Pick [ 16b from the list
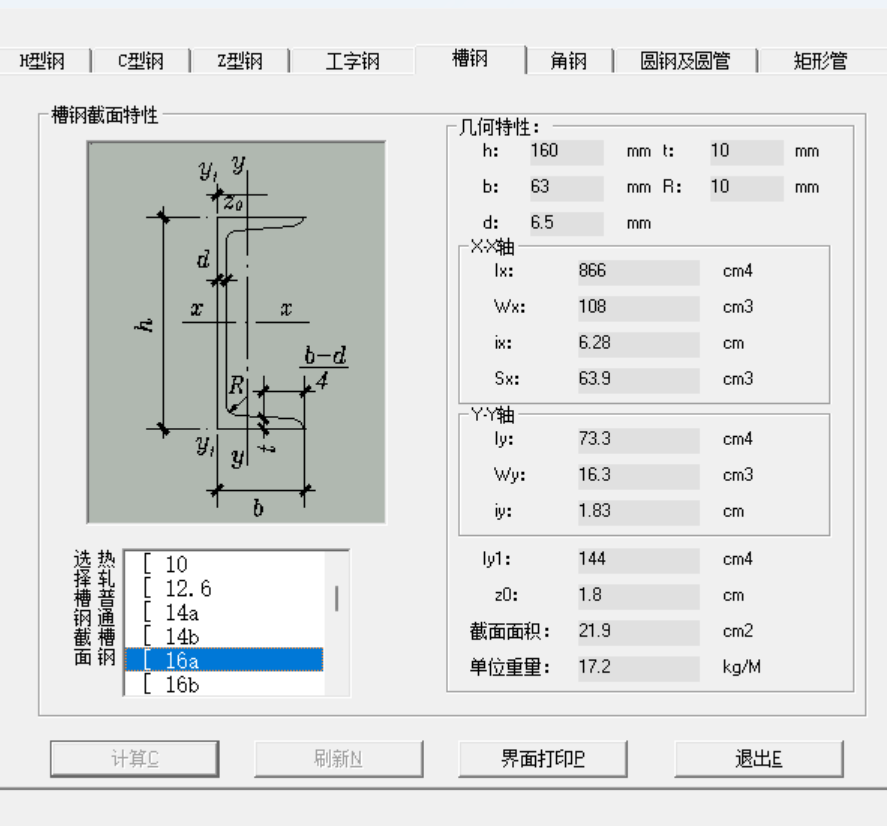The width and height of the screenshot is (887, 826). pos(224,685)
